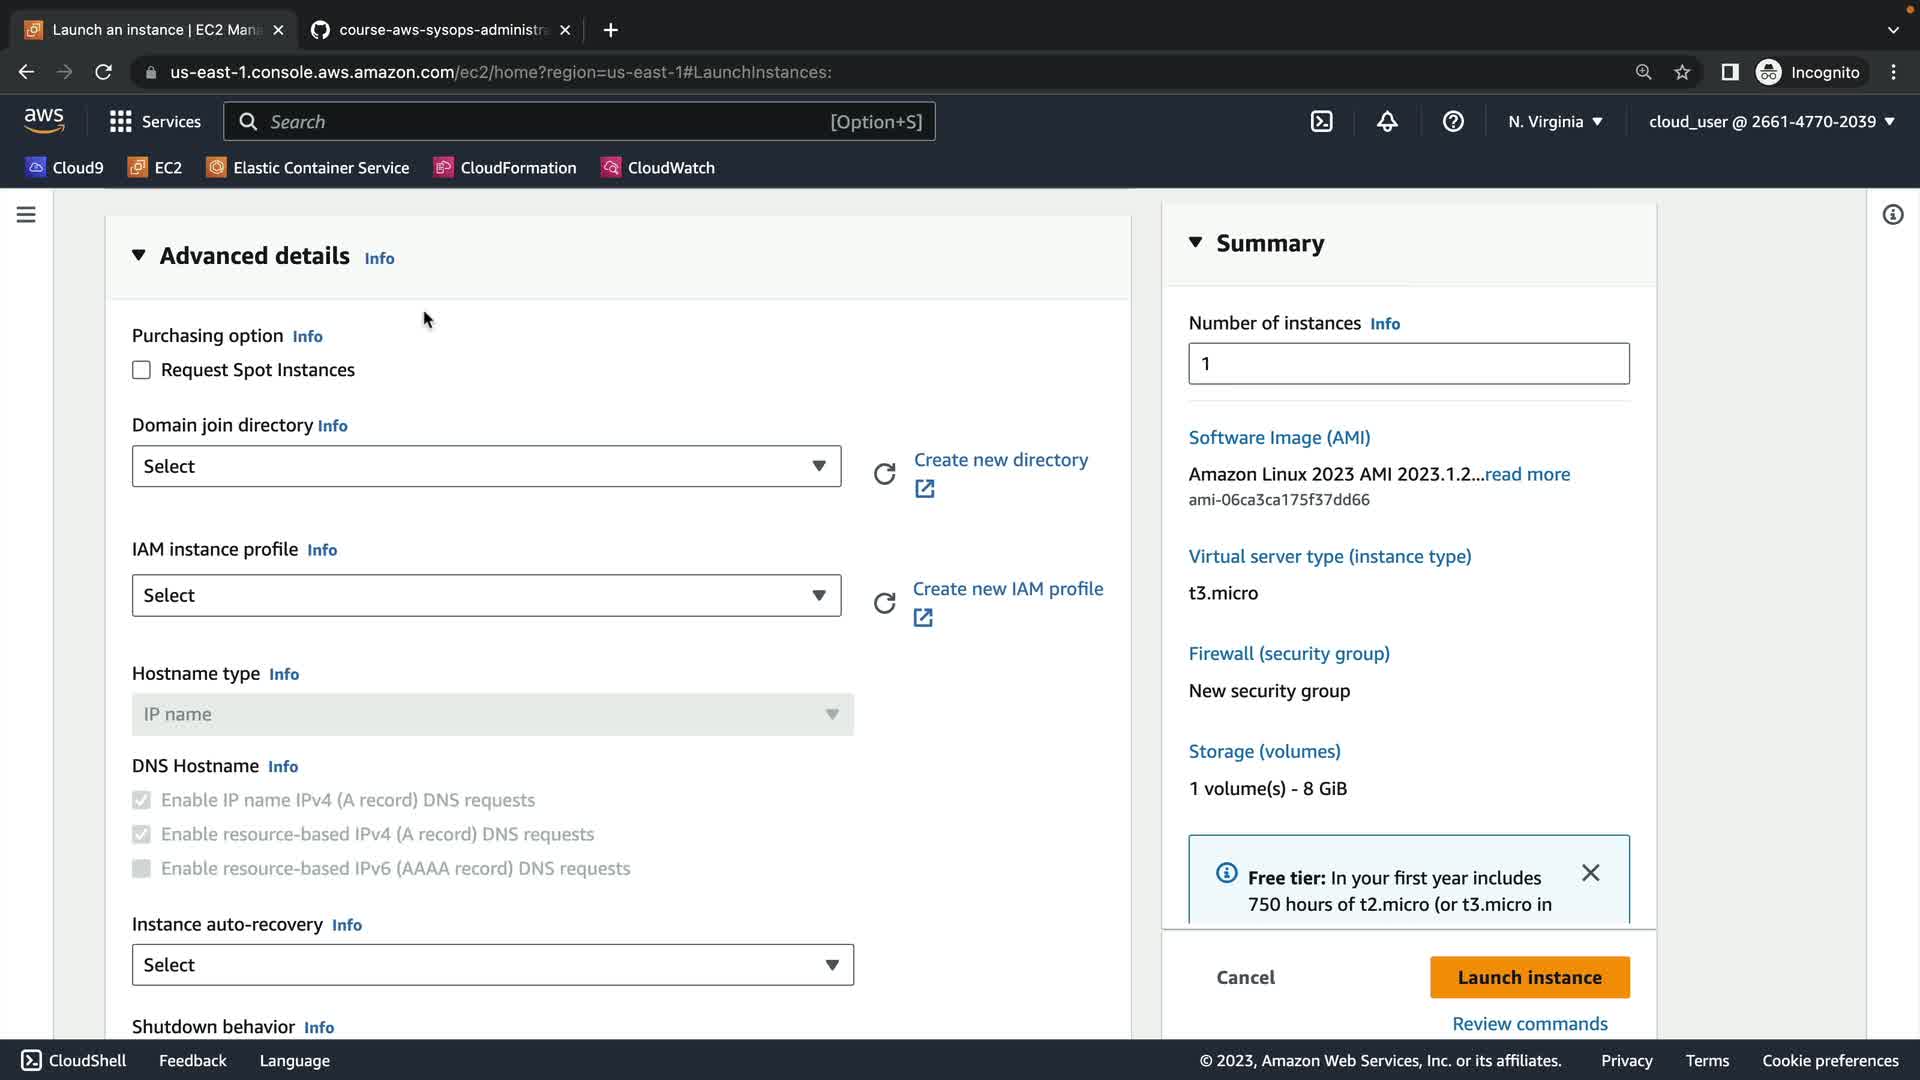Open the Create new IAM profile link
Image resolution: width=1920 pixels, height=1080 pixels.
tap(1007, 589)
